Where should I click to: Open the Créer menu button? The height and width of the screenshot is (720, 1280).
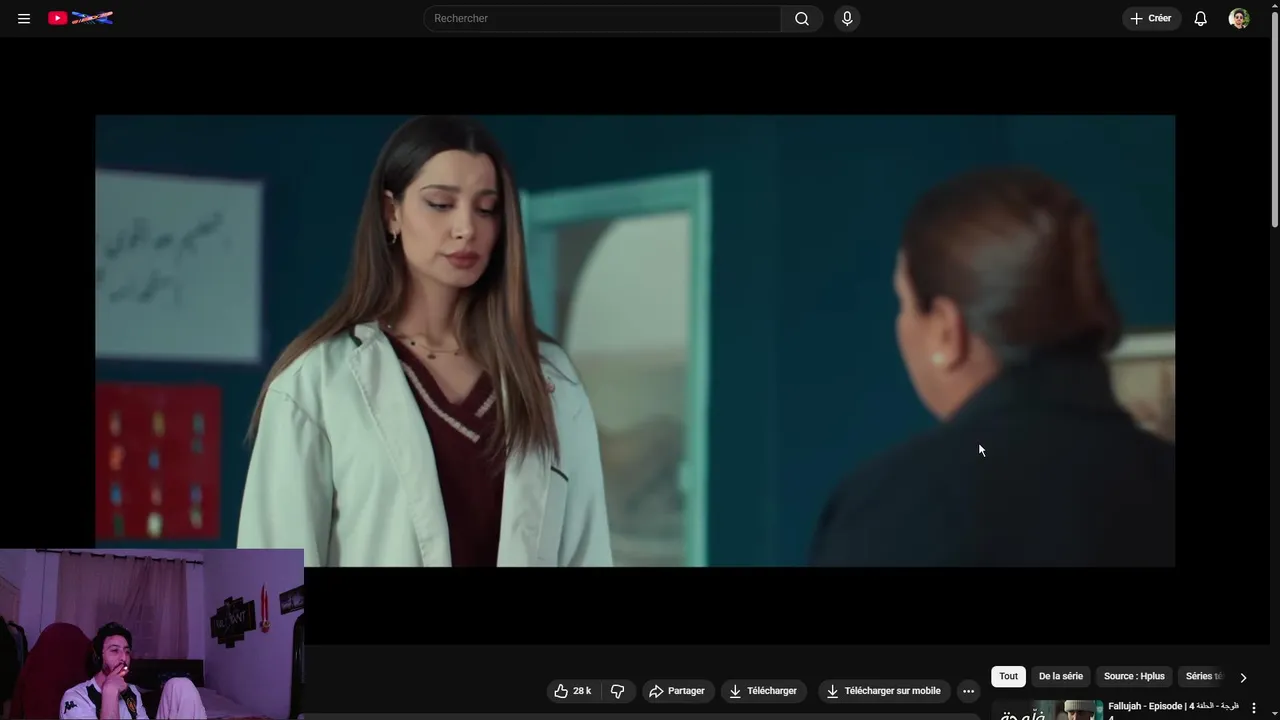1151,18
